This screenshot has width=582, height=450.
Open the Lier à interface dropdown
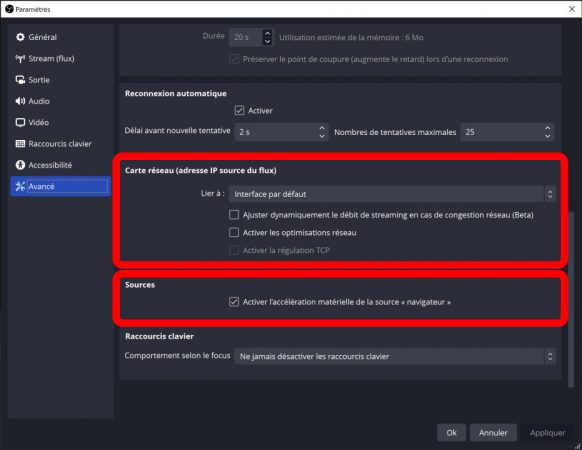392,194
